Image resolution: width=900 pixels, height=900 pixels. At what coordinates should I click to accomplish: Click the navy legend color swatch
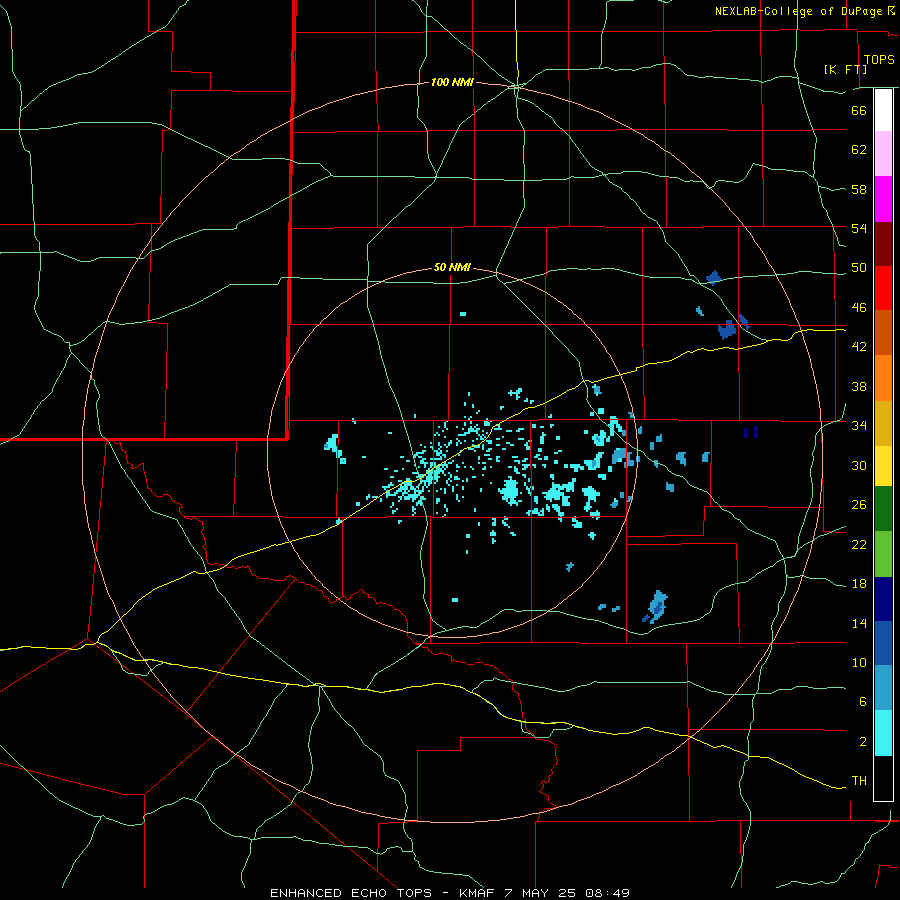[883, 599]
